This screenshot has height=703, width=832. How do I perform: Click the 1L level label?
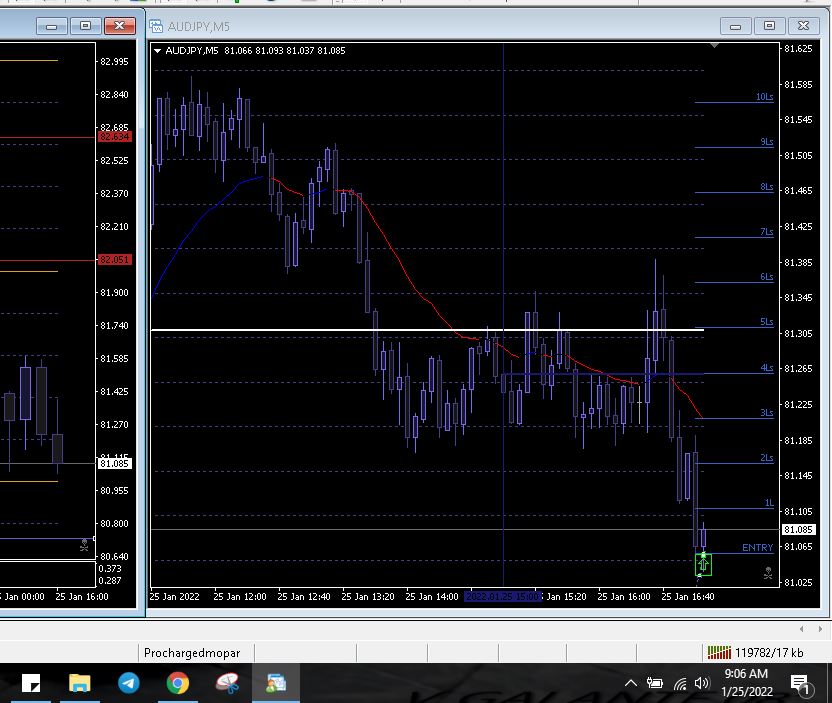tap(769, 502)
